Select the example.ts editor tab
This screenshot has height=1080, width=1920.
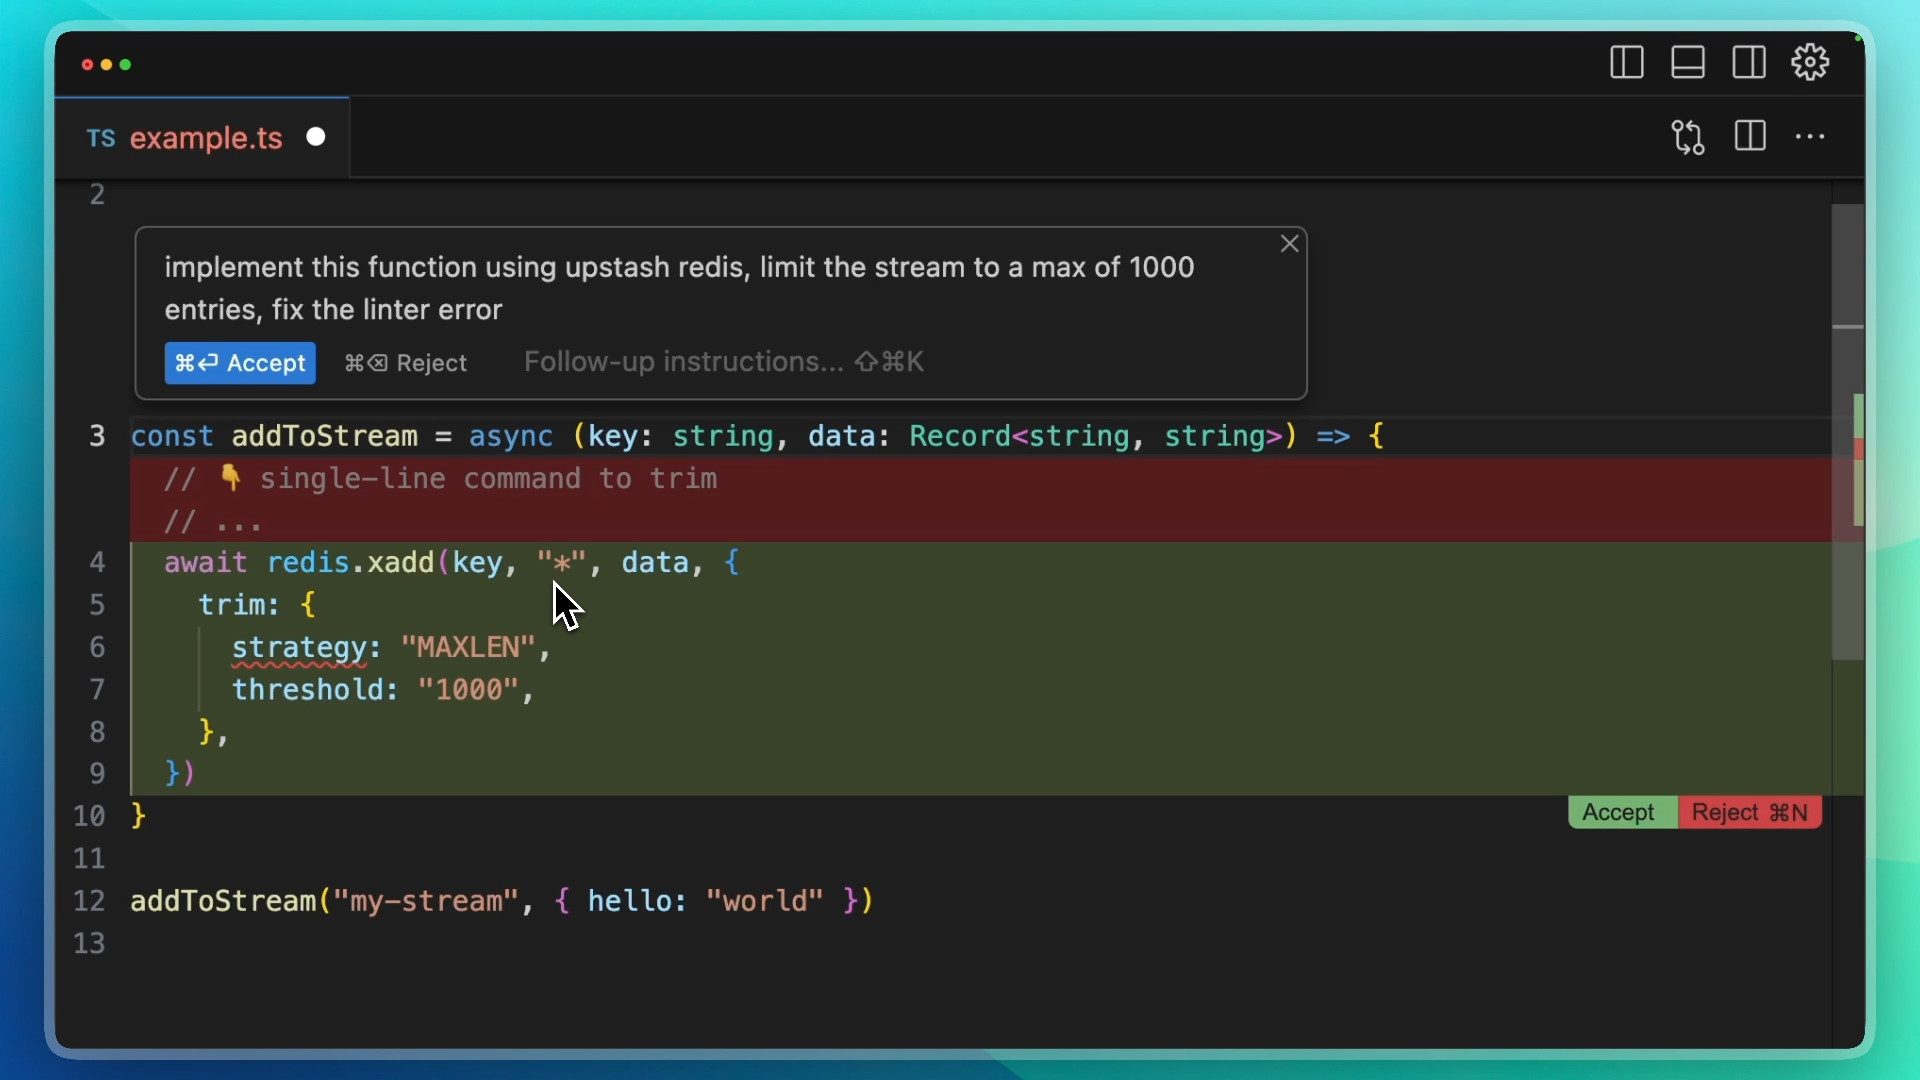pyautogui.click(x=205, y=138)
